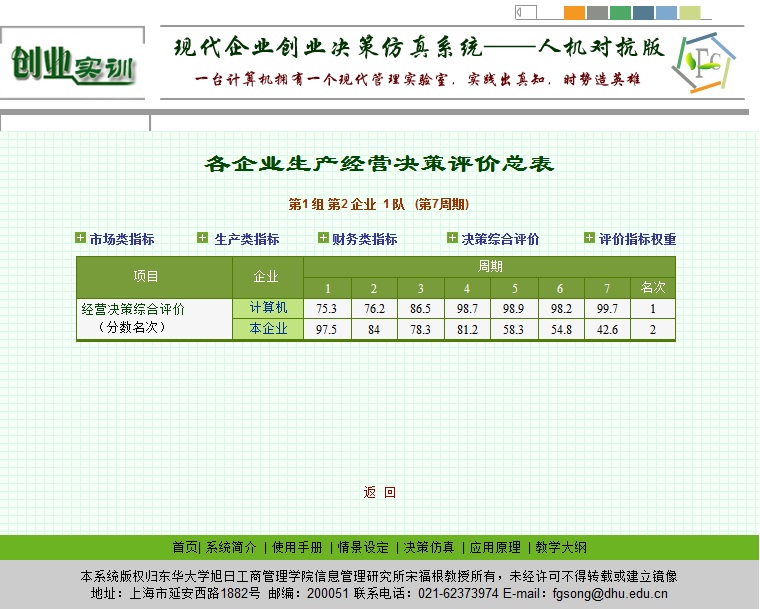The height and width of the screenshot is (609, 760).
Task: Select 计算机 period 5 score 98.9
Action: click(514, 308)
